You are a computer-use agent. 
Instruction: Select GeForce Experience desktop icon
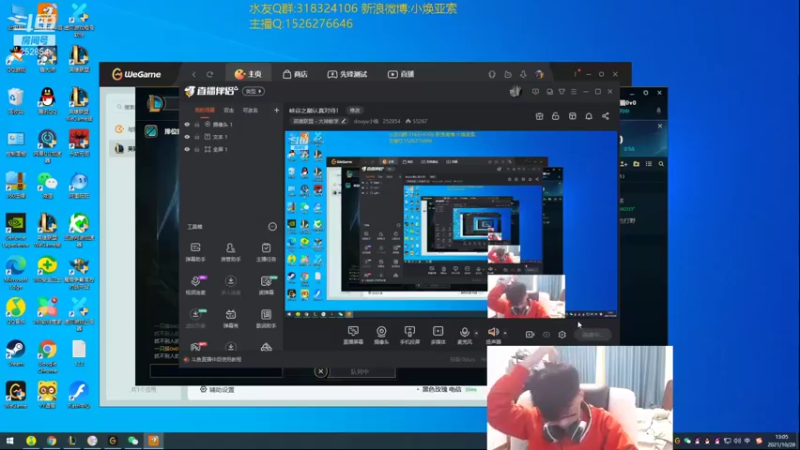pos(15,231)
